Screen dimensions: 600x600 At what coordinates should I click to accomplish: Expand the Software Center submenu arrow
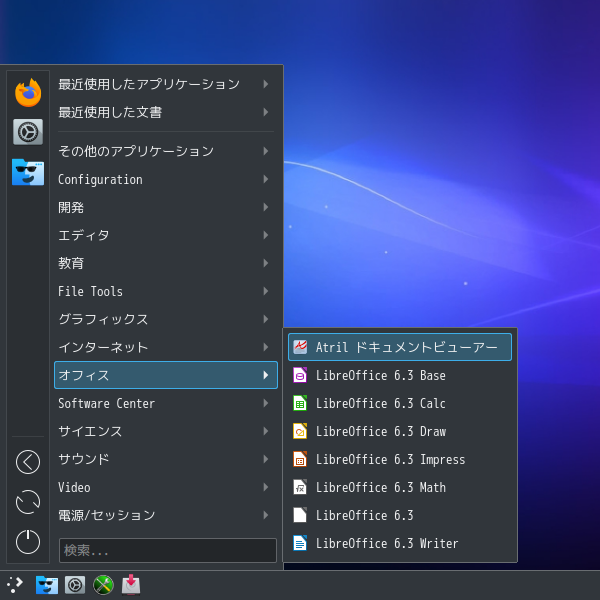[266, 403]
